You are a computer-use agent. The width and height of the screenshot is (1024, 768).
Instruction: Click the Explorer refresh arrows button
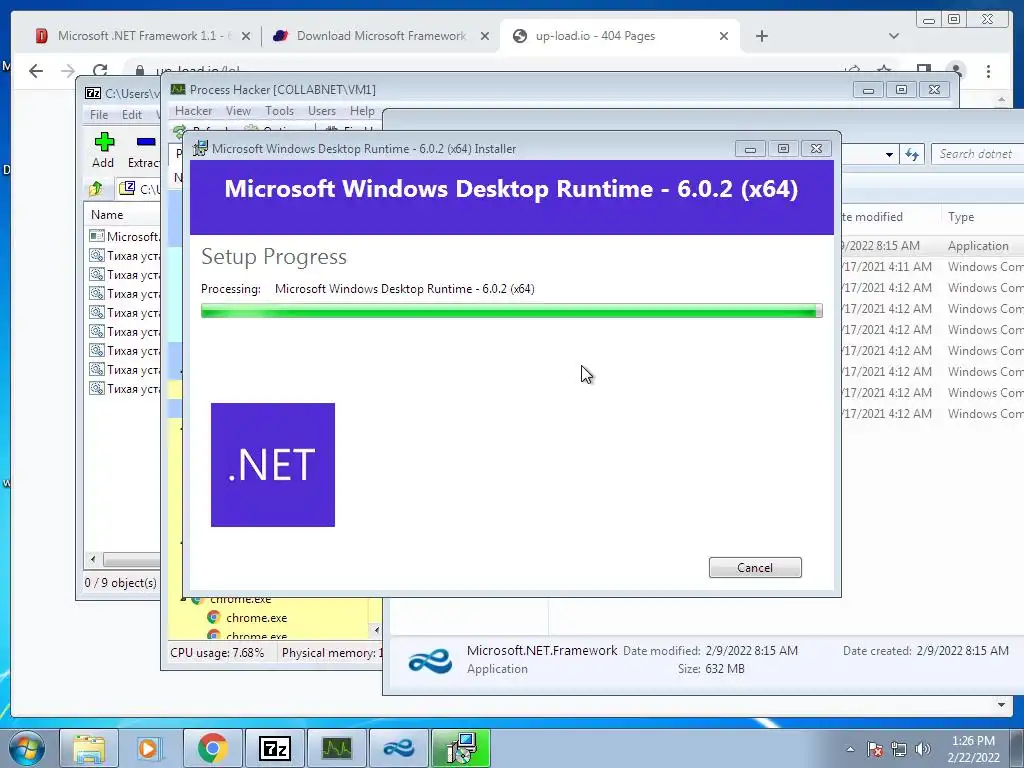point(912,154)
